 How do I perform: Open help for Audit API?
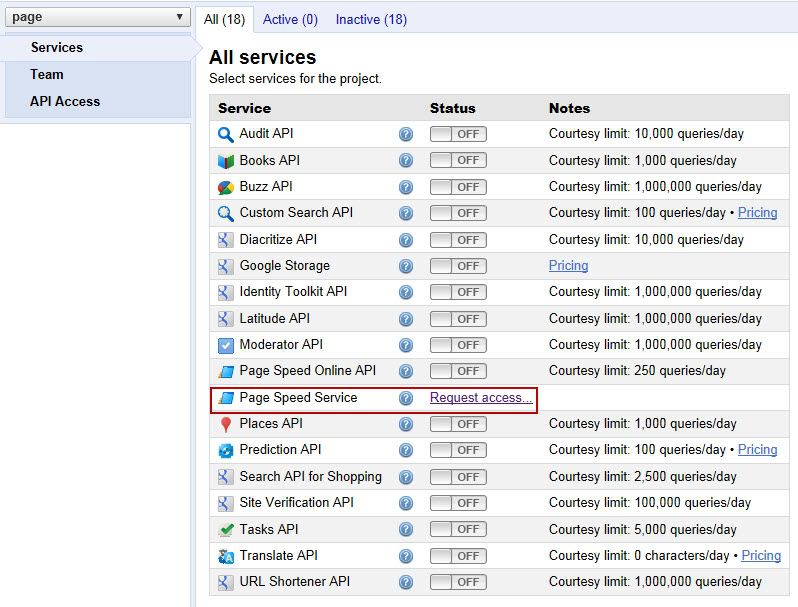coord(406,134)
